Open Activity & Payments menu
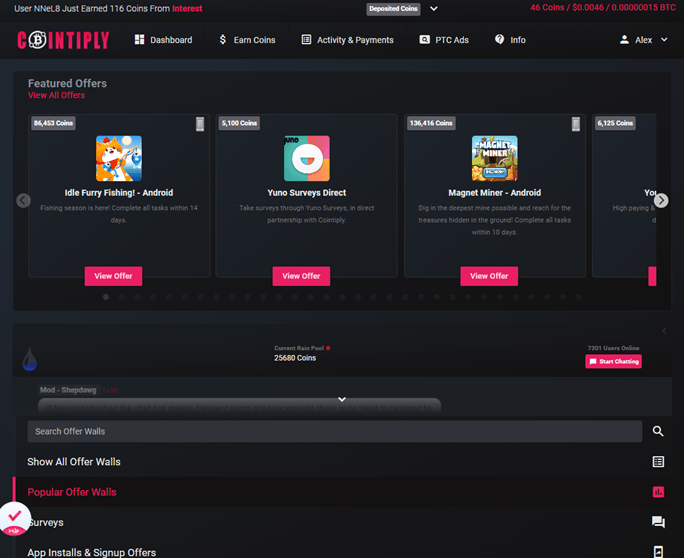This screenshot has height=558, width=684. pos(348,40)
